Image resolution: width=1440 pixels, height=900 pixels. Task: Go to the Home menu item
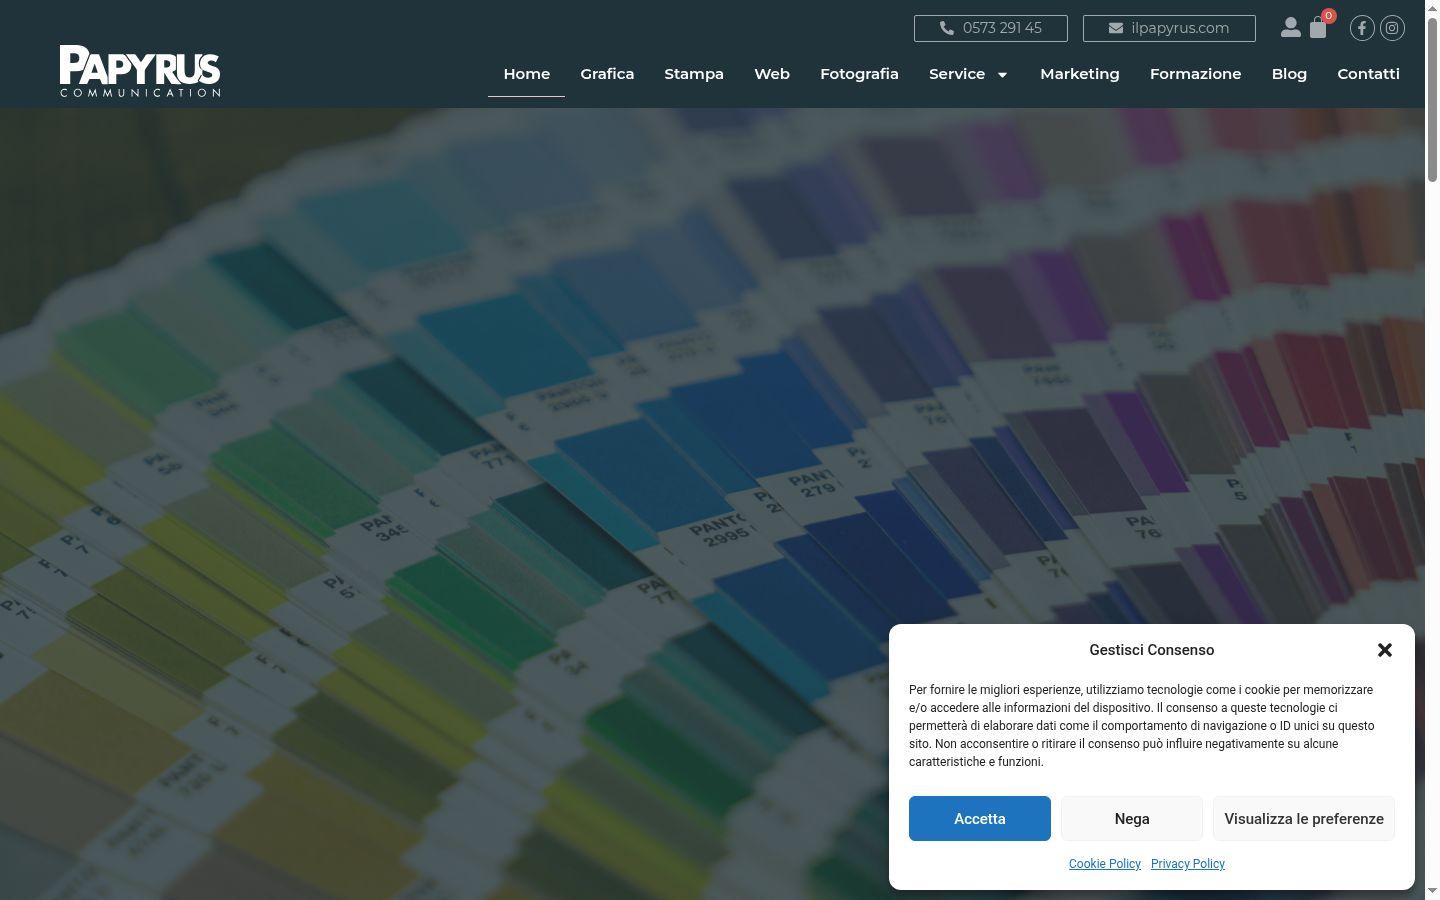pyautogui.click(x=527, y=74)
